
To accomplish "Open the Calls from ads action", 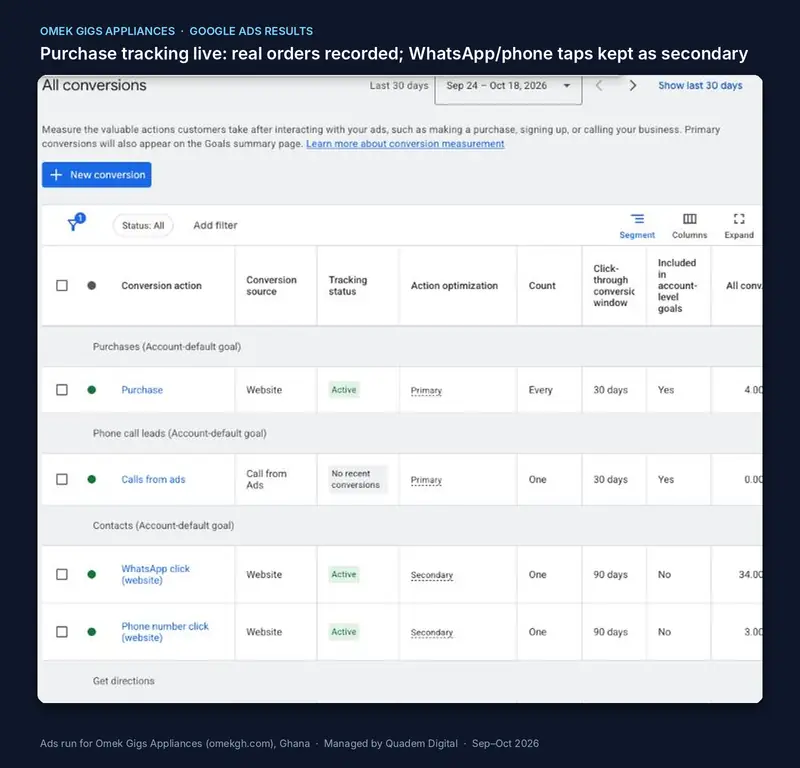I will (153, 479).
